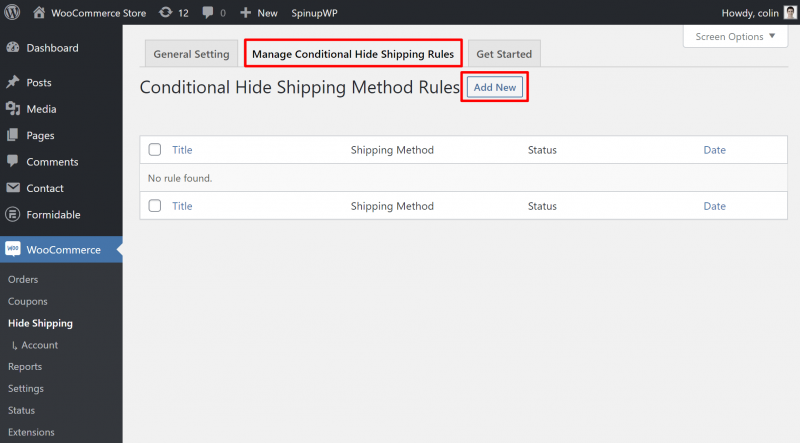Open Hide Shipping submenu item
This screenshot has width=800, height=443.
[x=40, y=323]
